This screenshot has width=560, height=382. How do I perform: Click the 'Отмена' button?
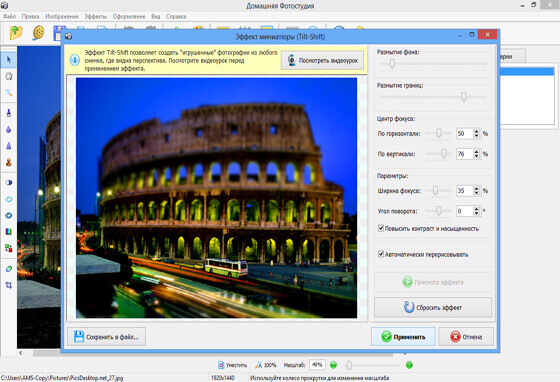(x=466, y=336)
